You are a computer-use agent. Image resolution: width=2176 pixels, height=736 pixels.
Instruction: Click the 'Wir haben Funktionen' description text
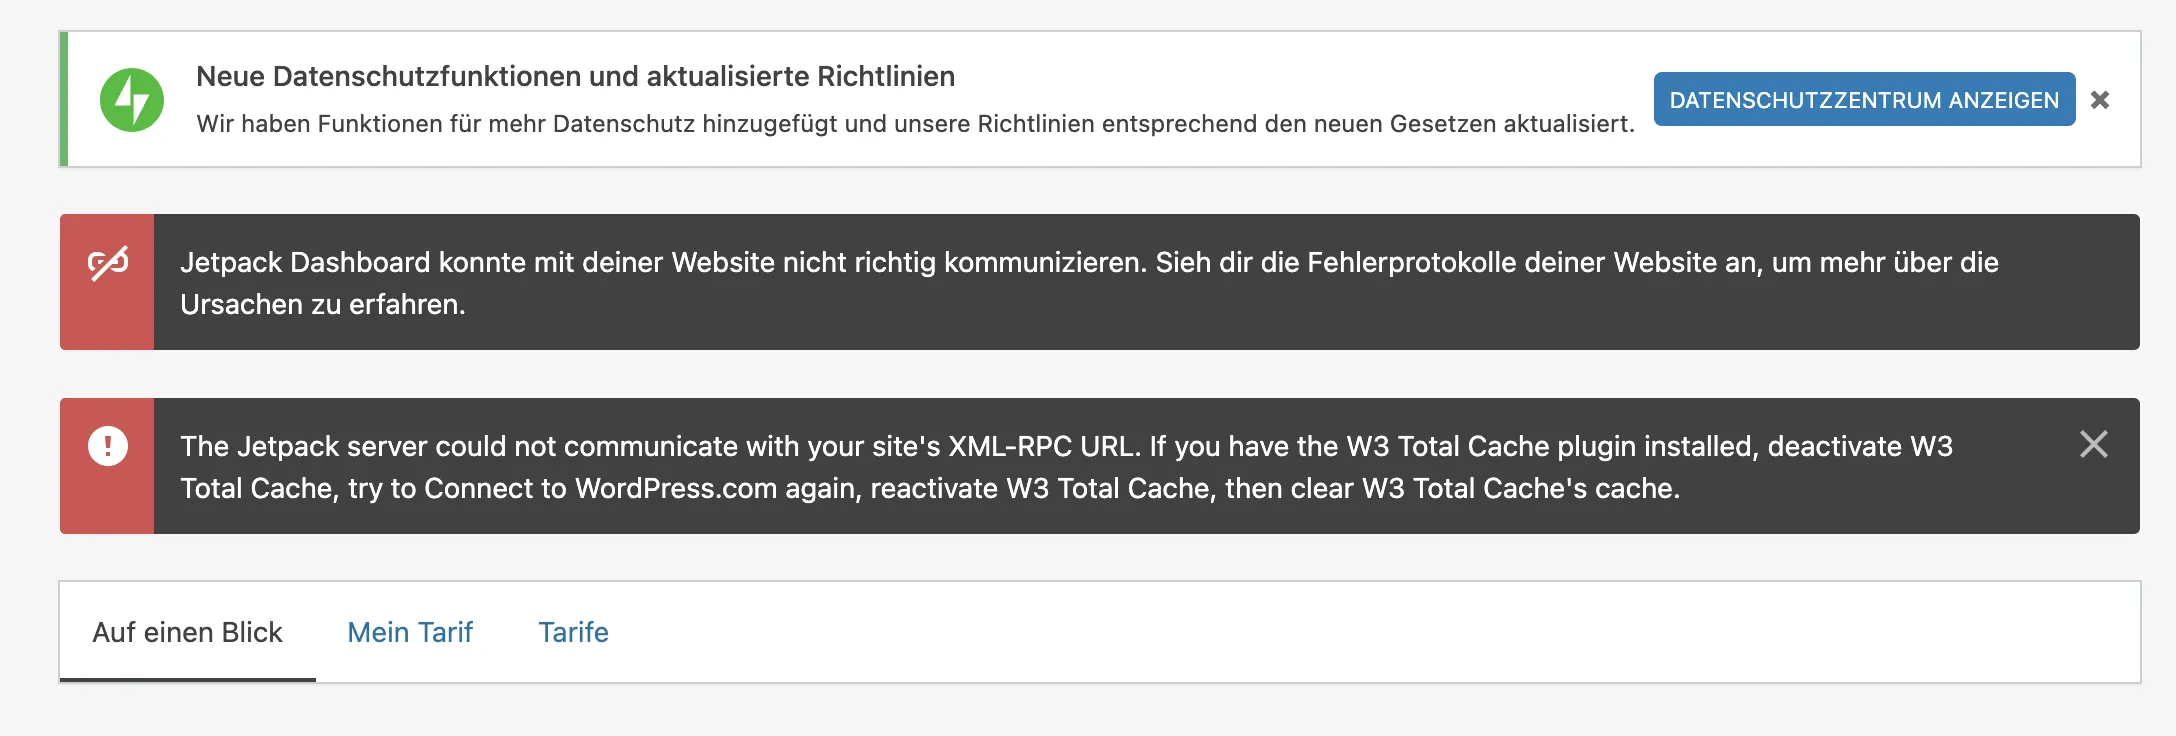(x=915, y=124)
